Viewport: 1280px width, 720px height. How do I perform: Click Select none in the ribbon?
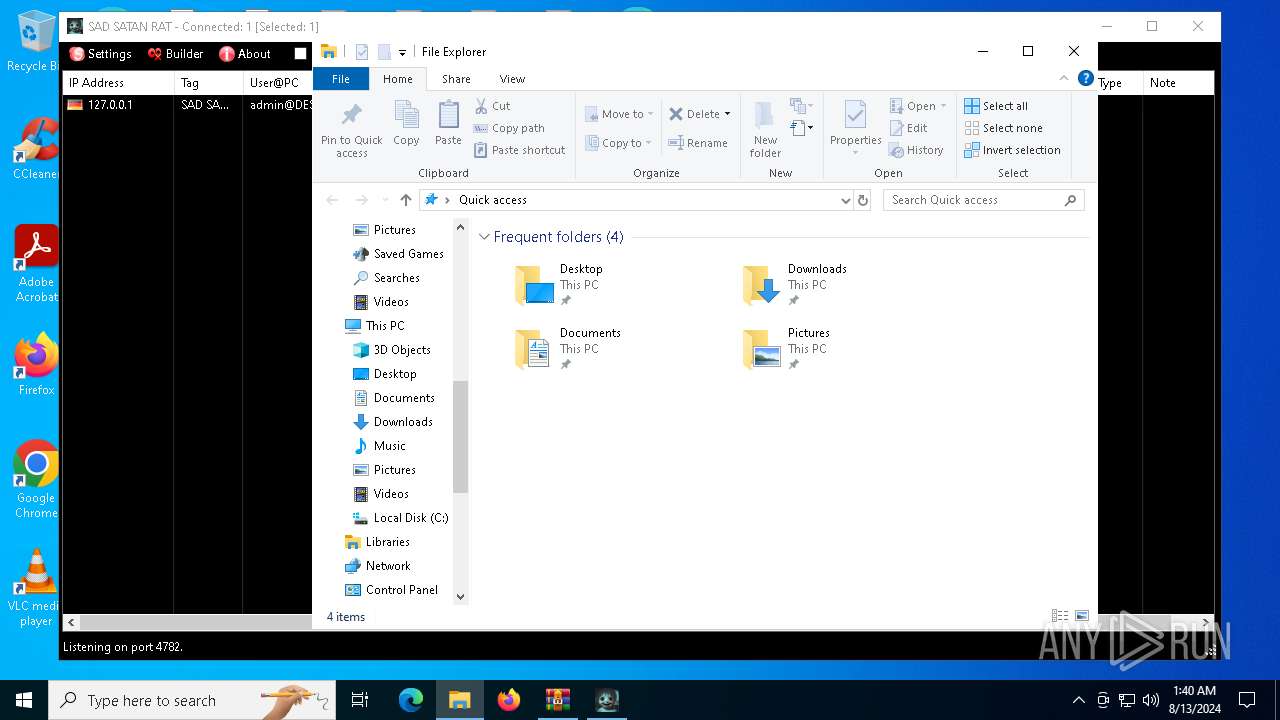1003,128
